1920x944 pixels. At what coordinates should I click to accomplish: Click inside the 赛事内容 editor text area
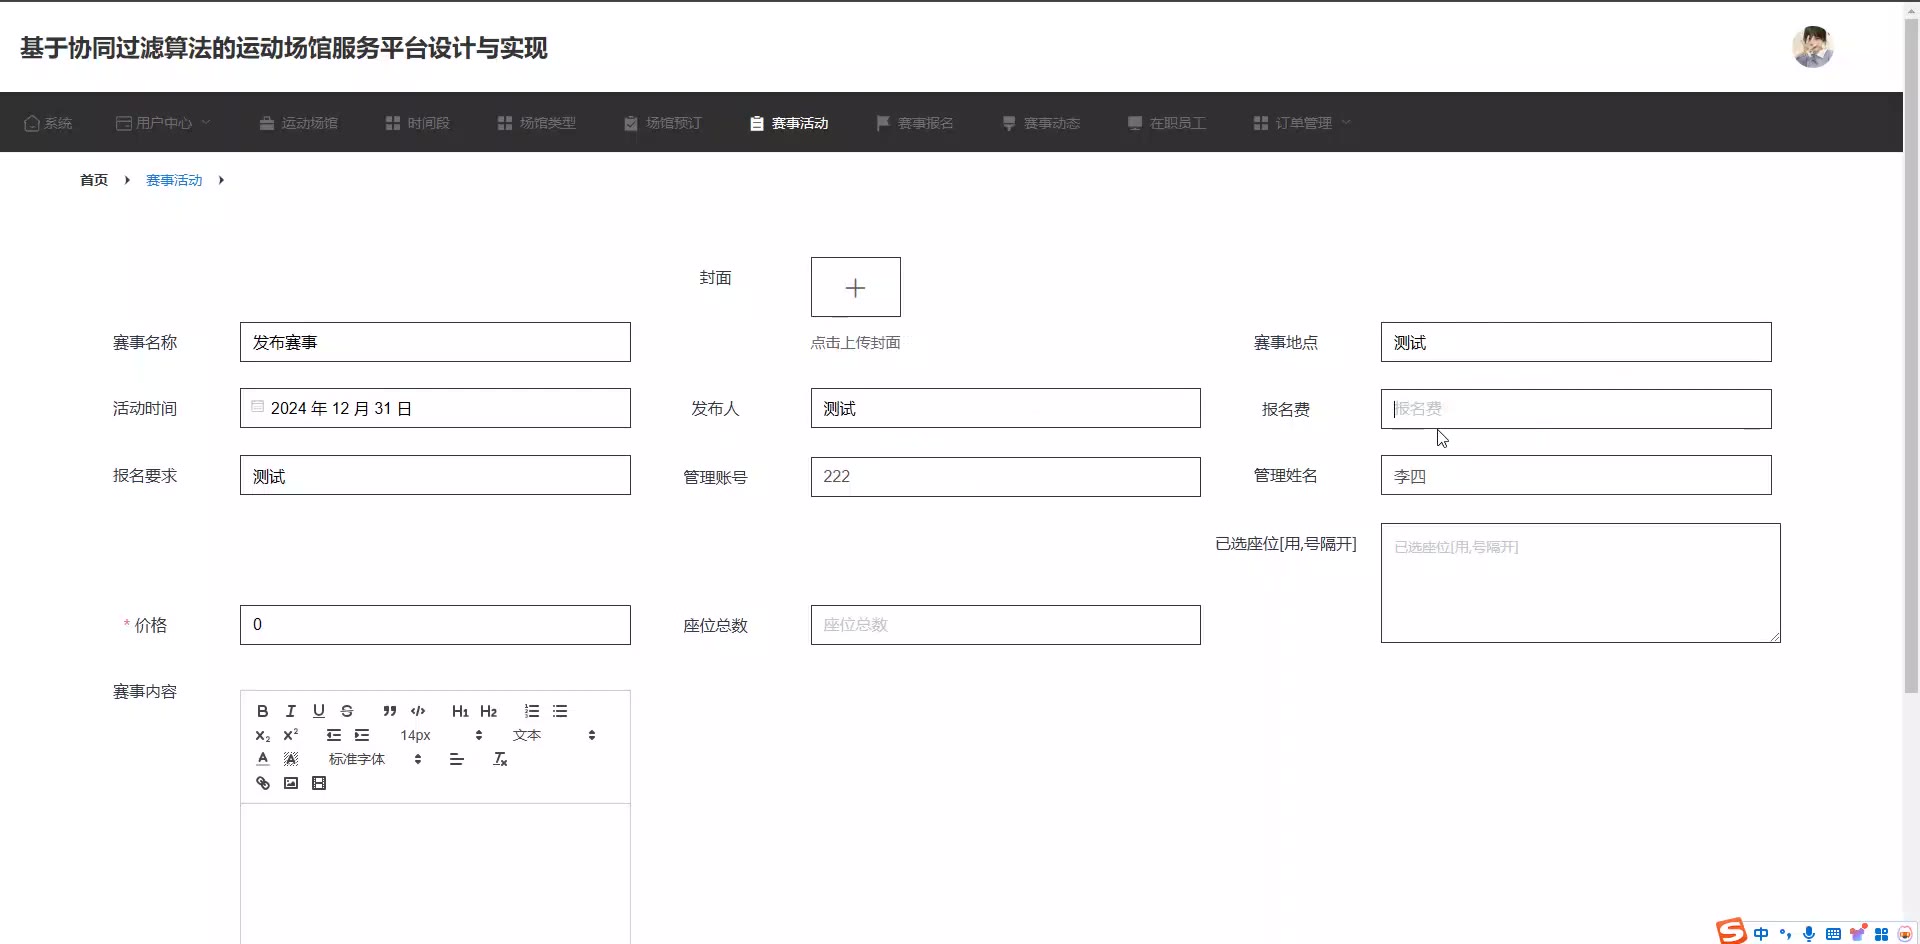coord(435,874)
